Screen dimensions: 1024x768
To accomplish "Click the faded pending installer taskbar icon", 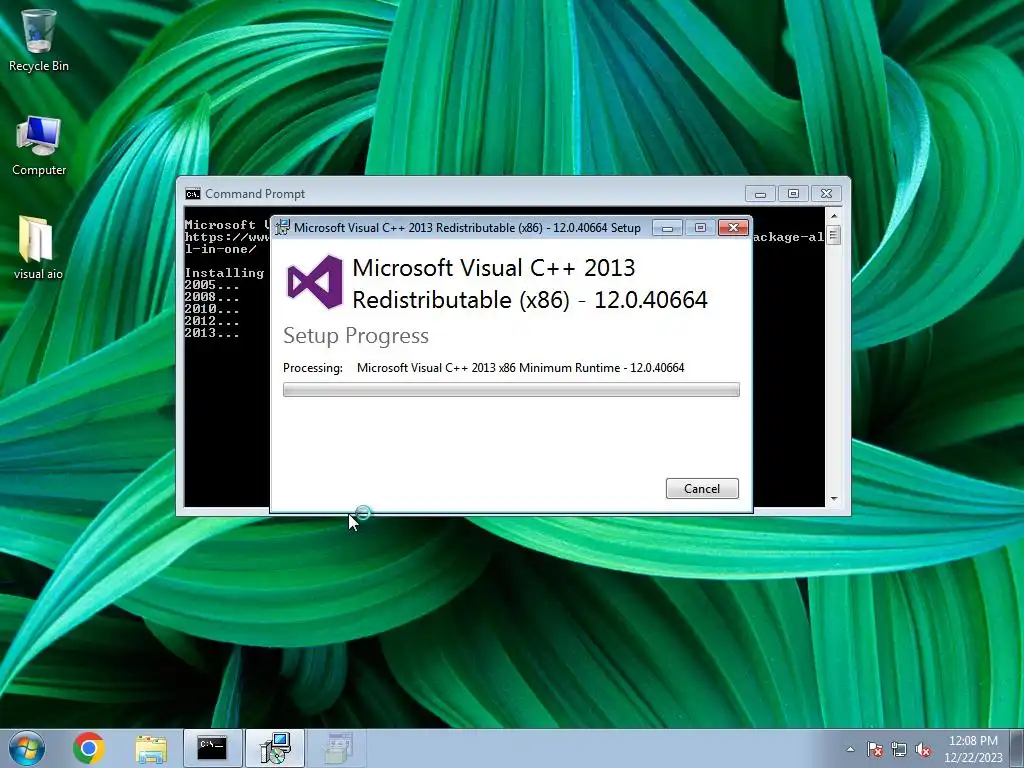I will point(337,748).
